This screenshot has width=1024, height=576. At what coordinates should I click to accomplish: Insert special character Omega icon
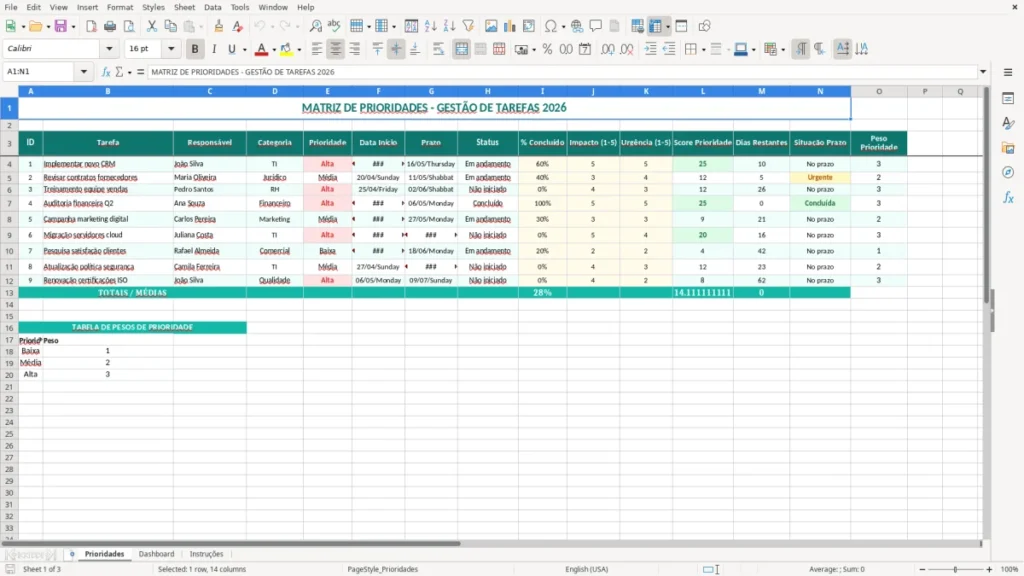click(x=551, y=26)
